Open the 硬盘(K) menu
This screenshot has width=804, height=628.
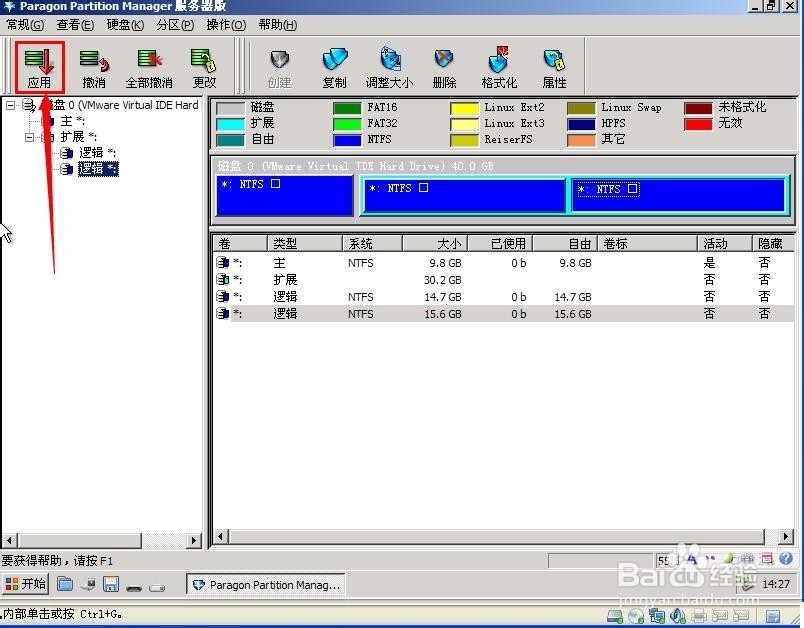[125, 25]
